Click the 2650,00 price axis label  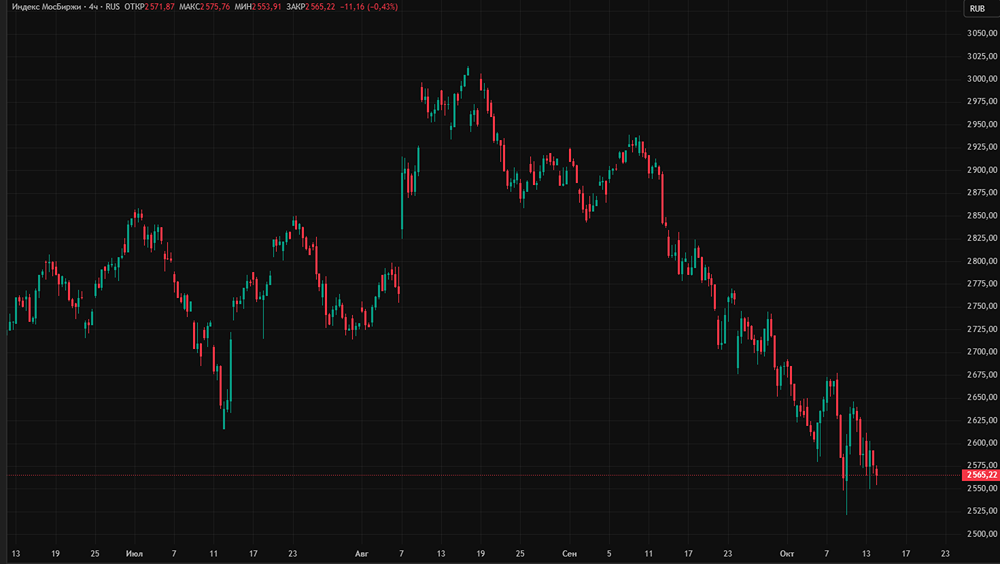coord(982,397)
